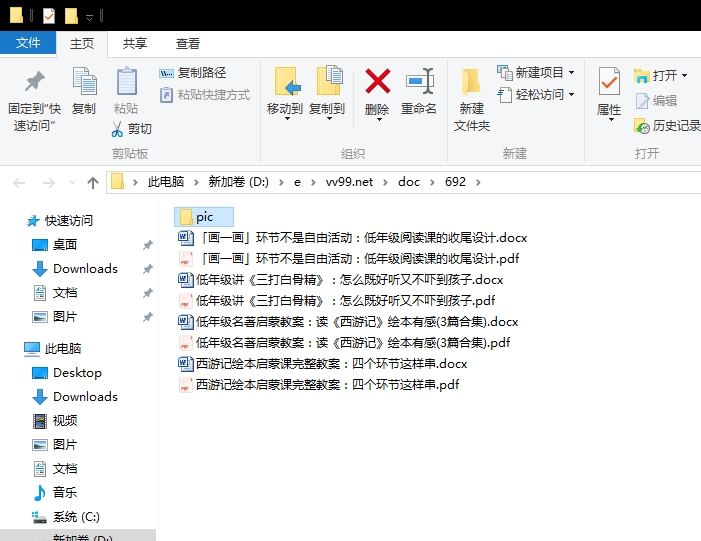Viewport: 701px width, 541px height.
Task: Open the Move to menu
Action: (285, 93)
